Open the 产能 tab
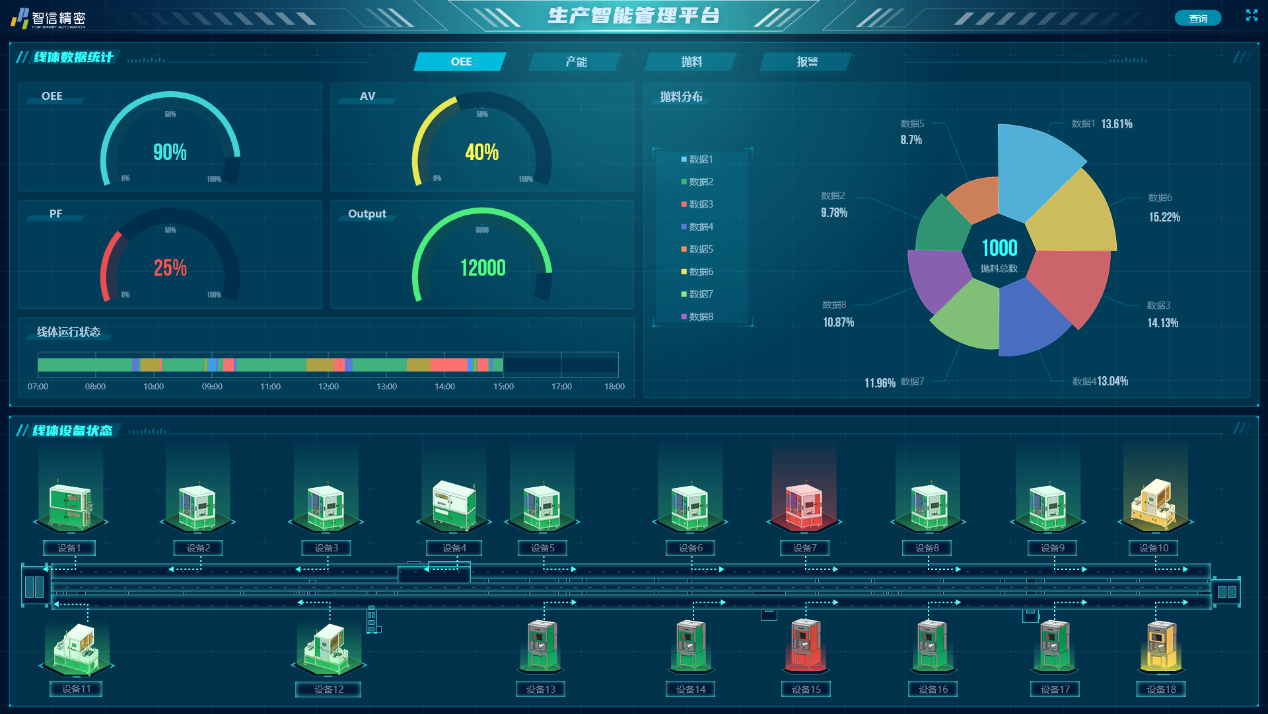 [x=576, y=62]
